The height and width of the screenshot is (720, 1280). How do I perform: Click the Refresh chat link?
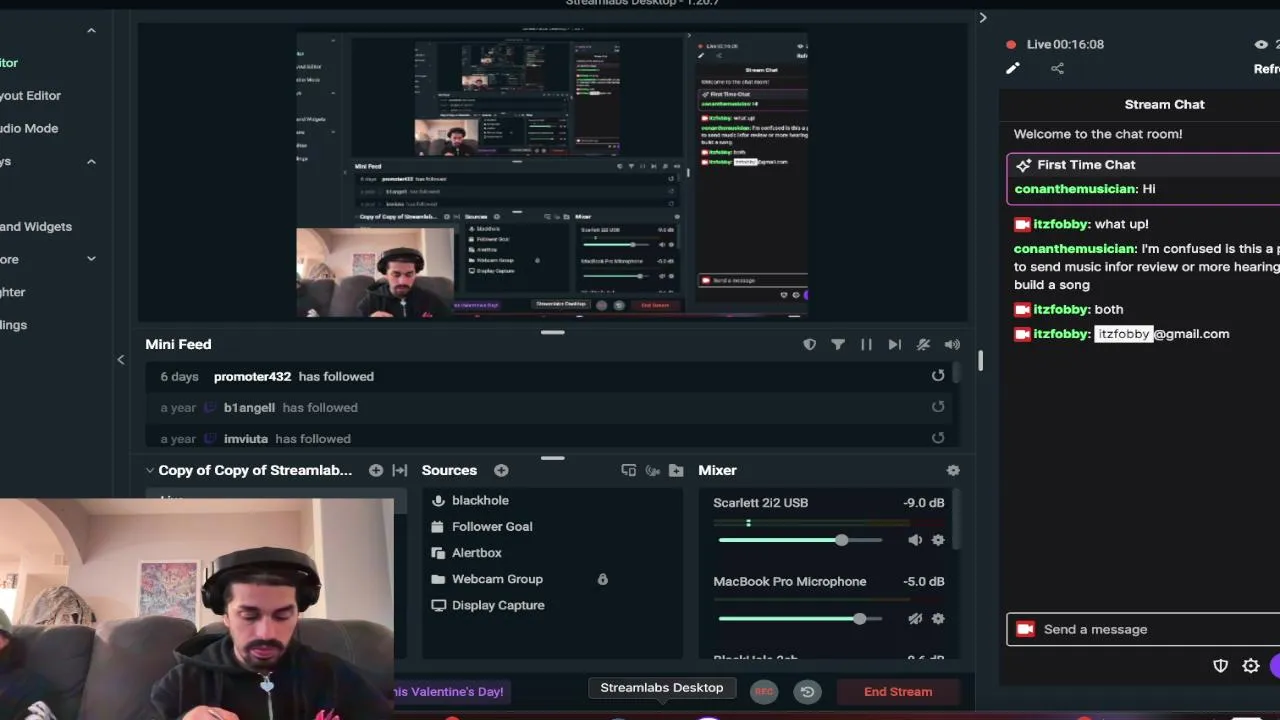click(1266, 69)
